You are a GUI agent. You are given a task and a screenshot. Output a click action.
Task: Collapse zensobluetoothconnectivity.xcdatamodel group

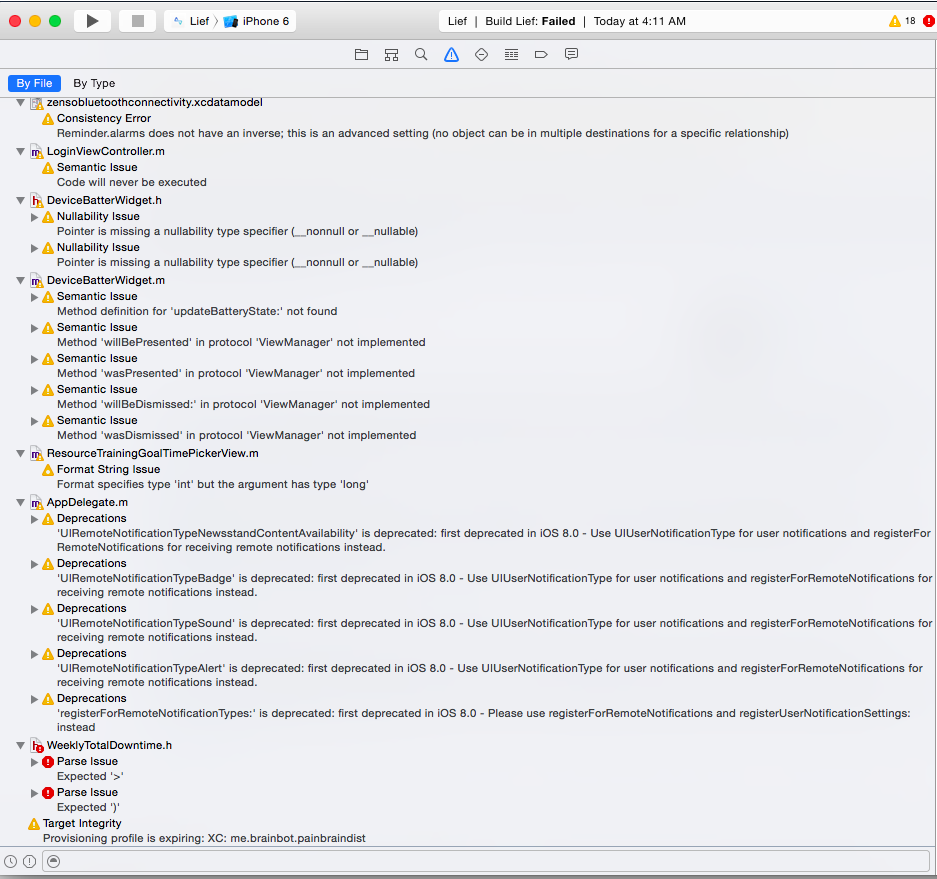[x=20, y=103]
